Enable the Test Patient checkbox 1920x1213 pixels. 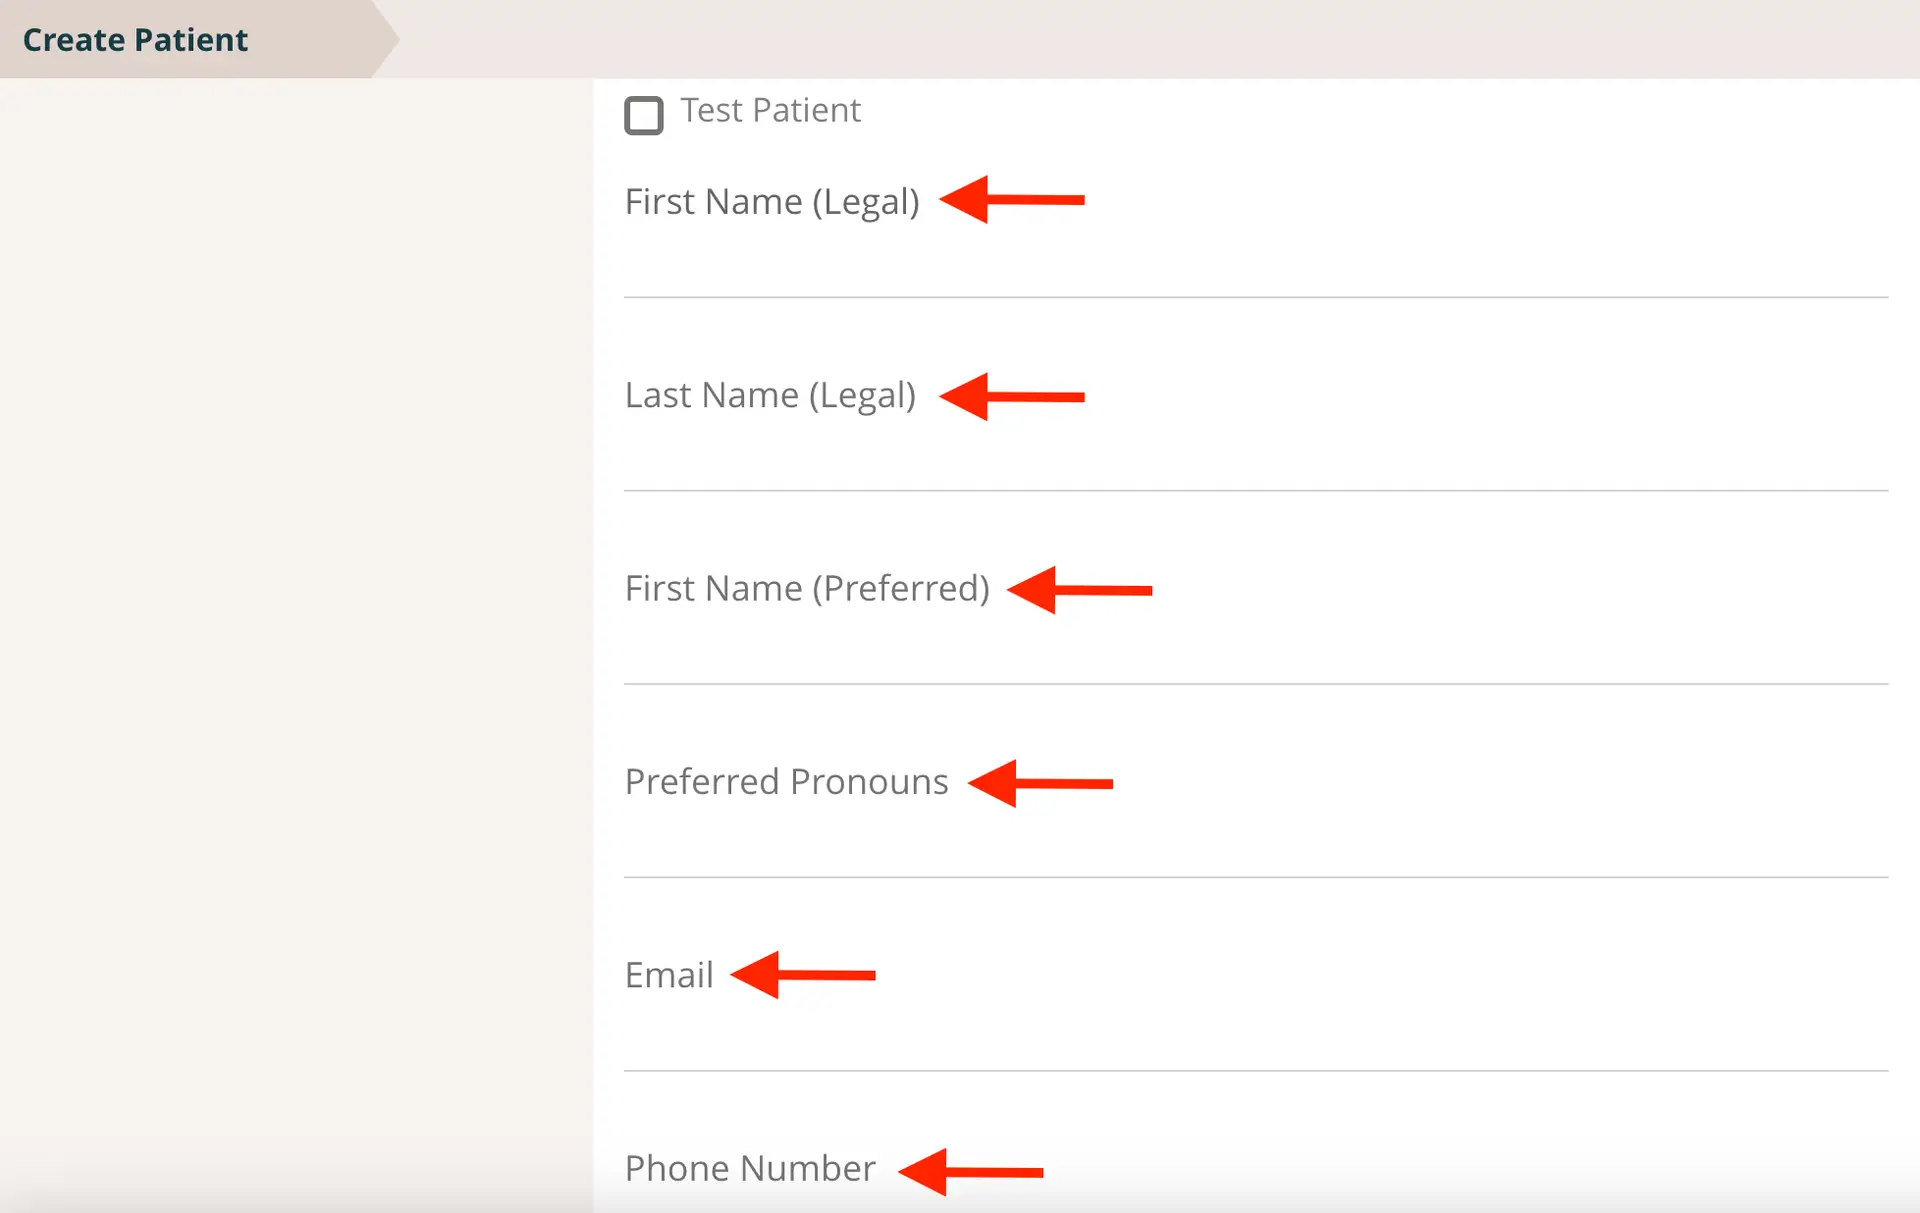click(x=644, y=115)
